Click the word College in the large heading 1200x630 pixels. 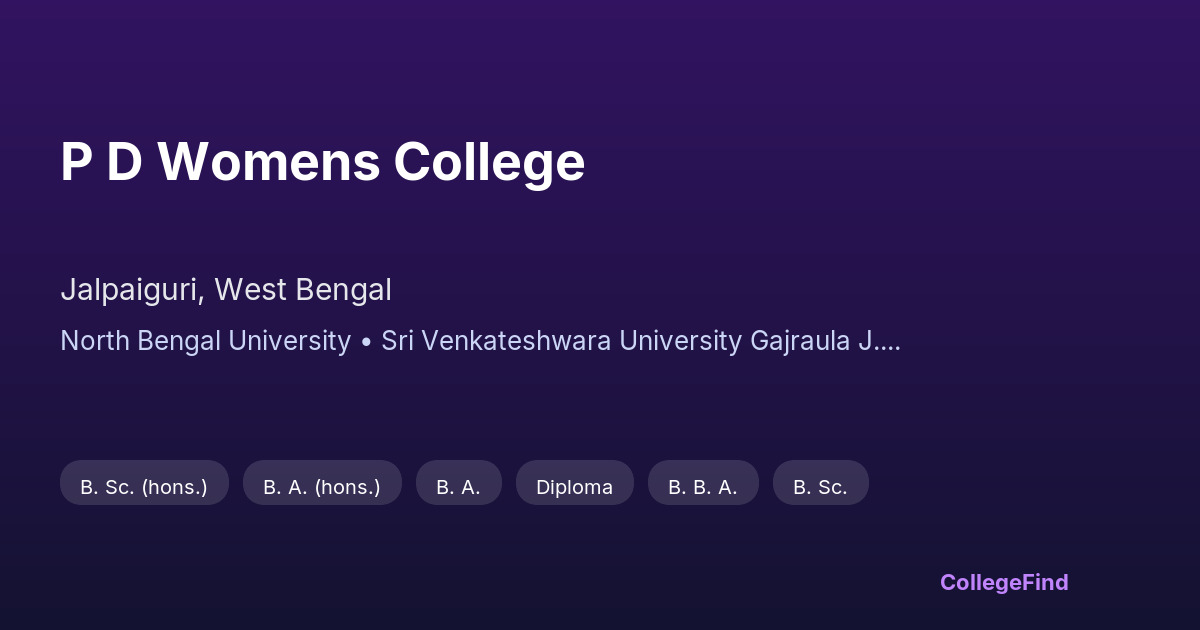click(489, 162)
